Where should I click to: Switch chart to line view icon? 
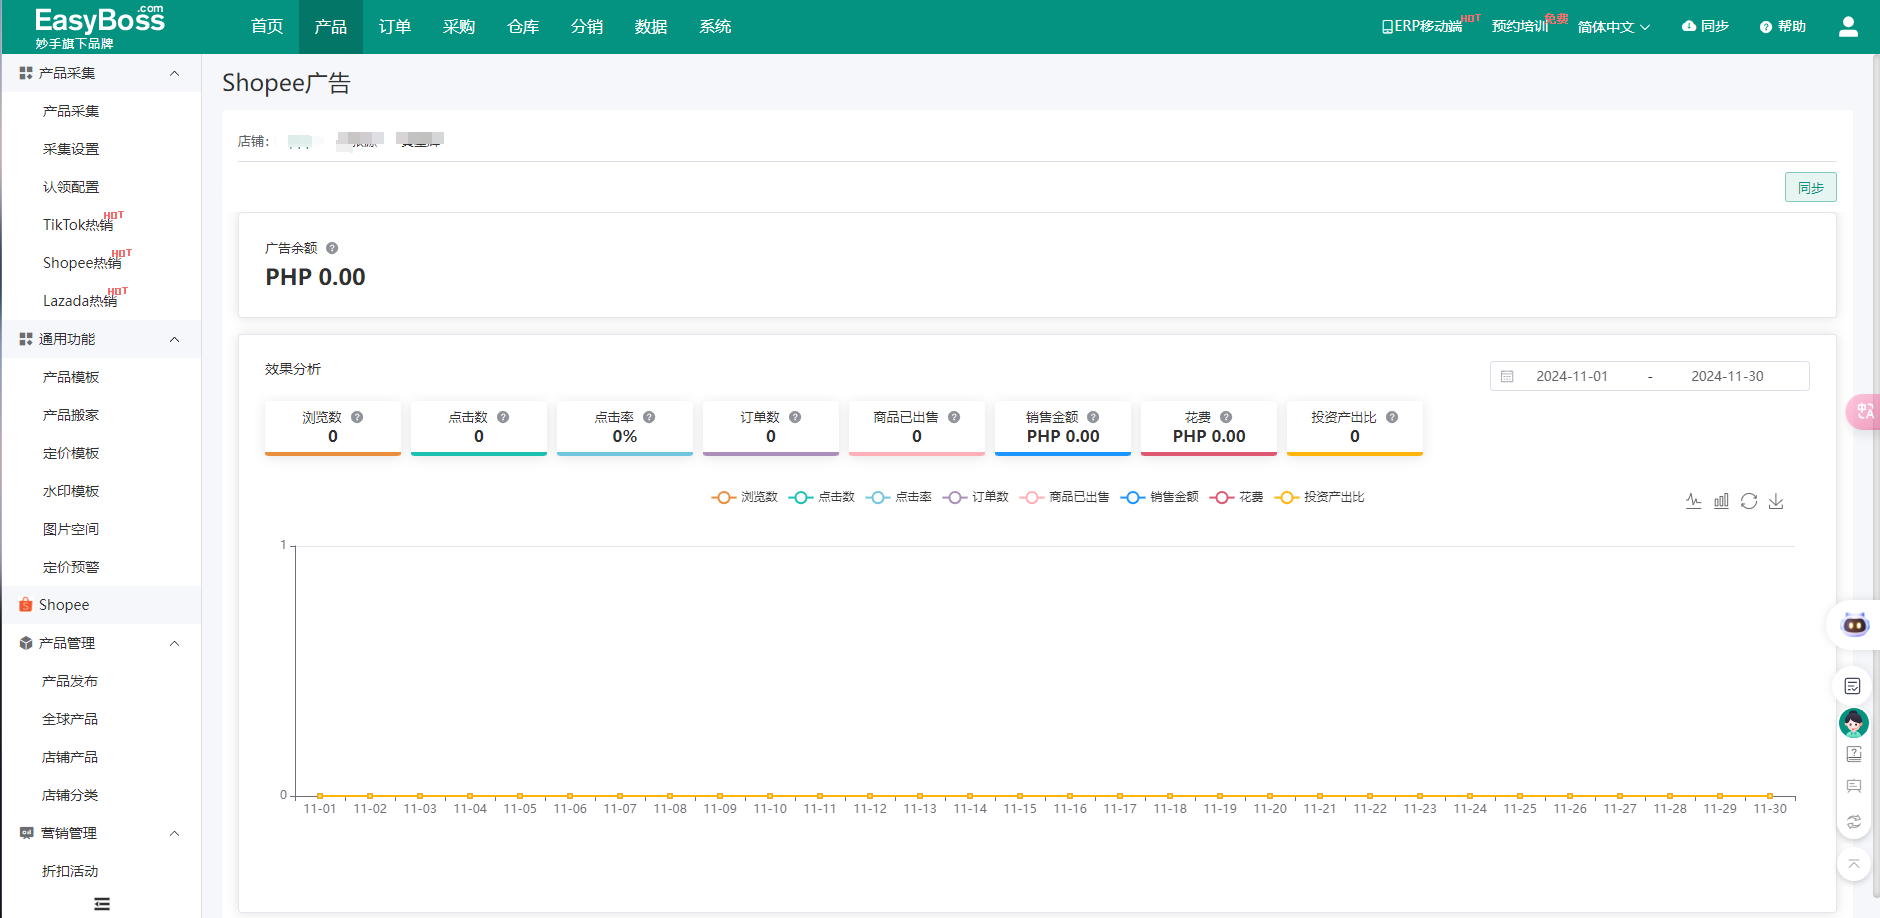[1693, 501]
